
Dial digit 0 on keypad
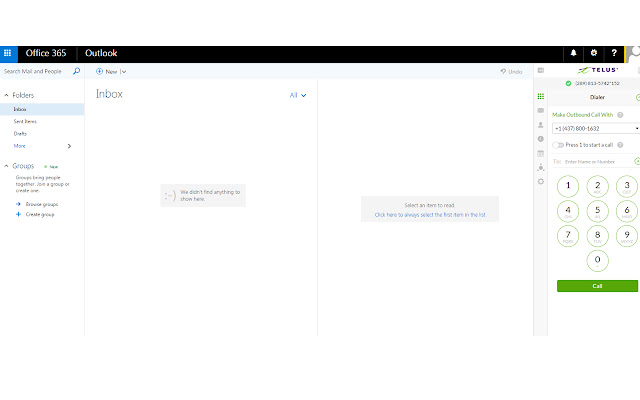click(598, 260)
